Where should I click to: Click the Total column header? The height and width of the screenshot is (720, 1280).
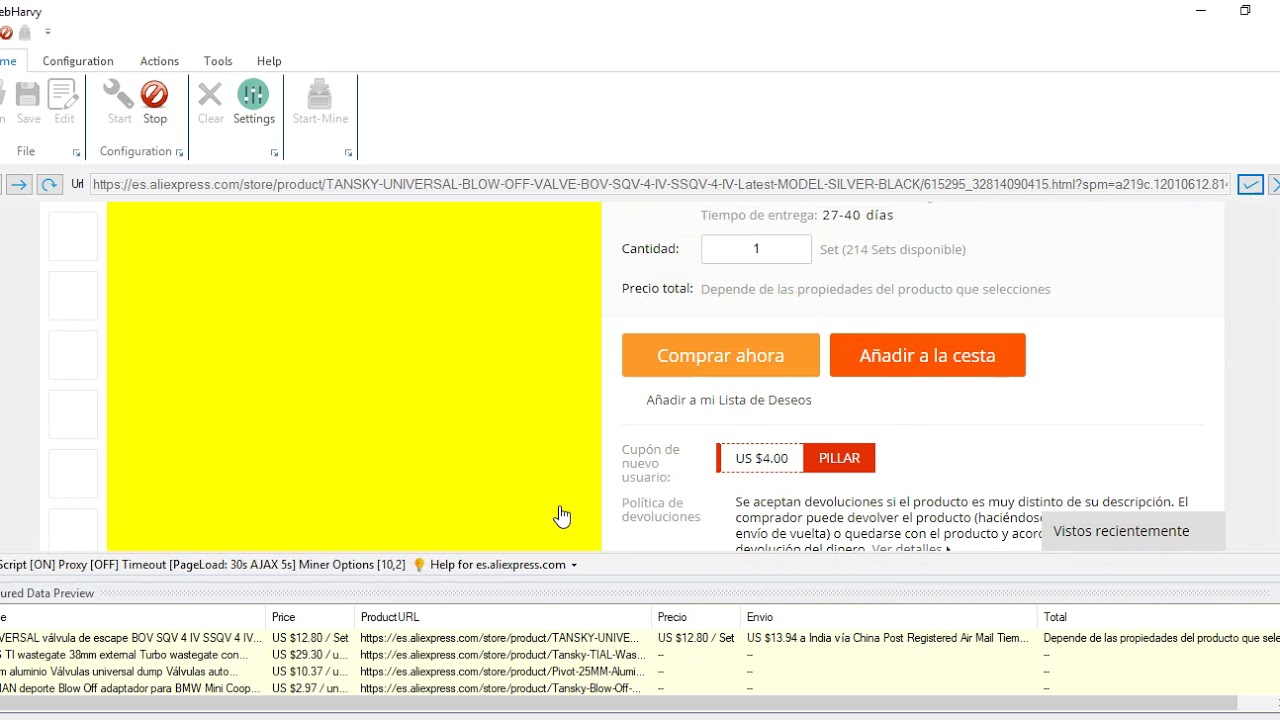(x=1158, y=617)
